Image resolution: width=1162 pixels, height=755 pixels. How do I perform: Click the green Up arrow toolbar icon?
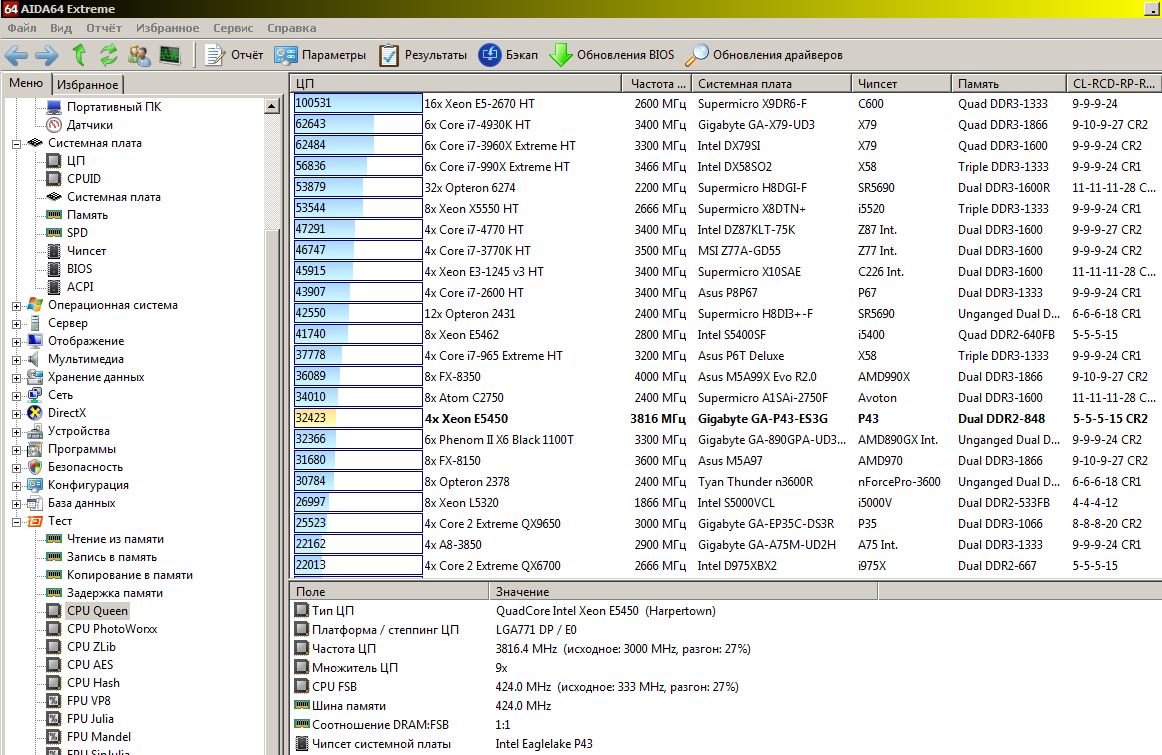pyautogui.click(x=79, y=55)
